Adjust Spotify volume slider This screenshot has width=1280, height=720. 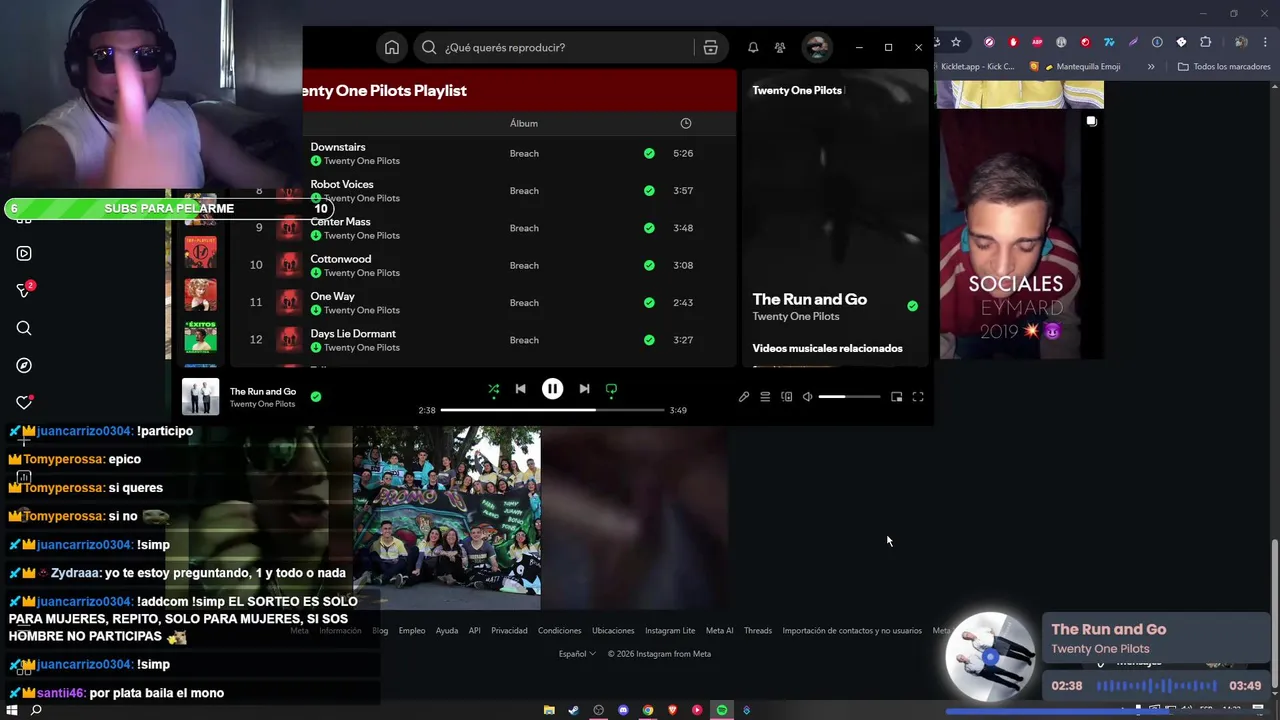pyautogui.click(x=849, y=397)
